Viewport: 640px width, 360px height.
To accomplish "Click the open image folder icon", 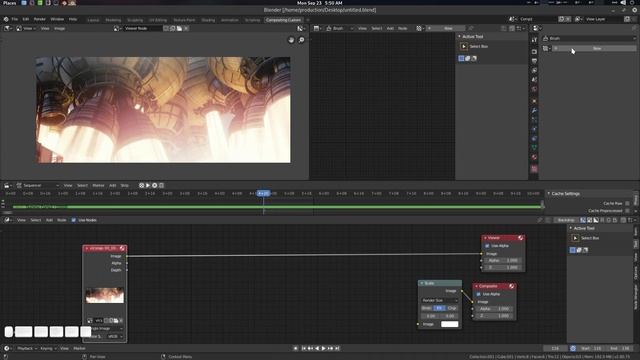I will pos(179,29).
